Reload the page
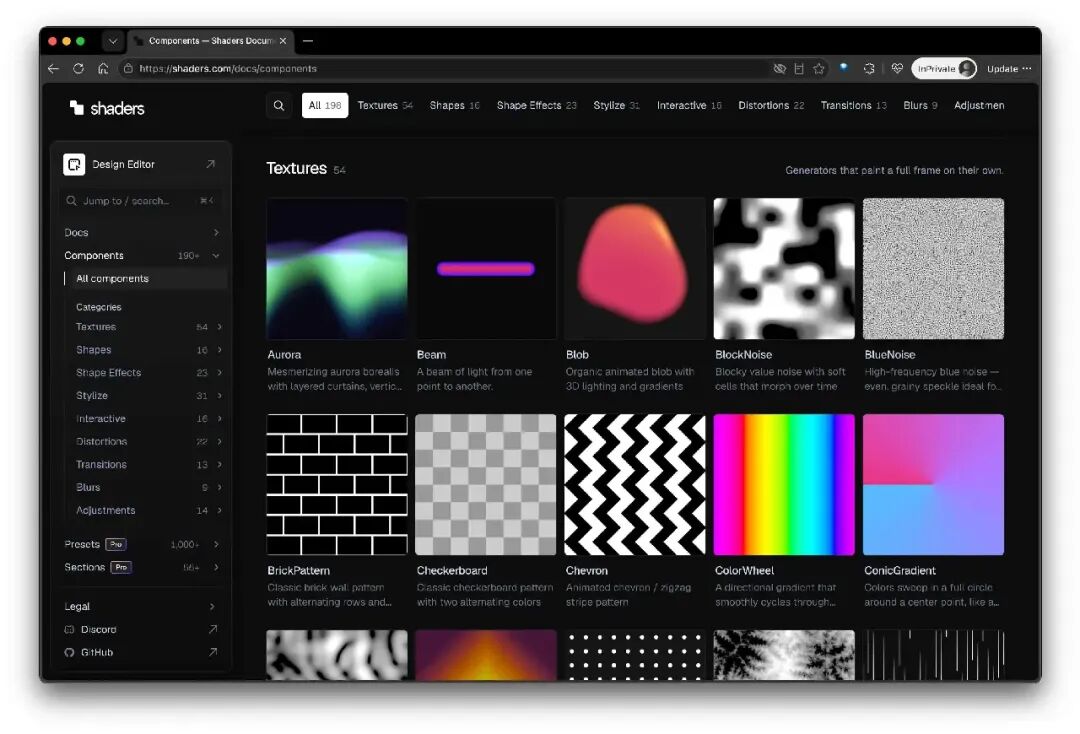The width and height of the screenshot is (1080, 734). (x=79, y=68)
